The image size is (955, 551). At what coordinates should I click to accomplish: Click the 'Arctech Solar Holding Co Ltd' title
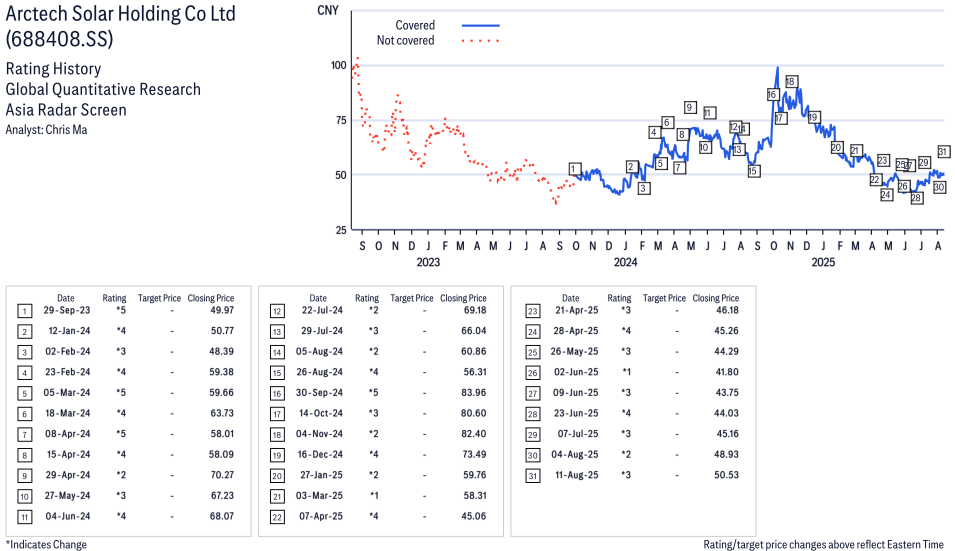click(121, 13)
